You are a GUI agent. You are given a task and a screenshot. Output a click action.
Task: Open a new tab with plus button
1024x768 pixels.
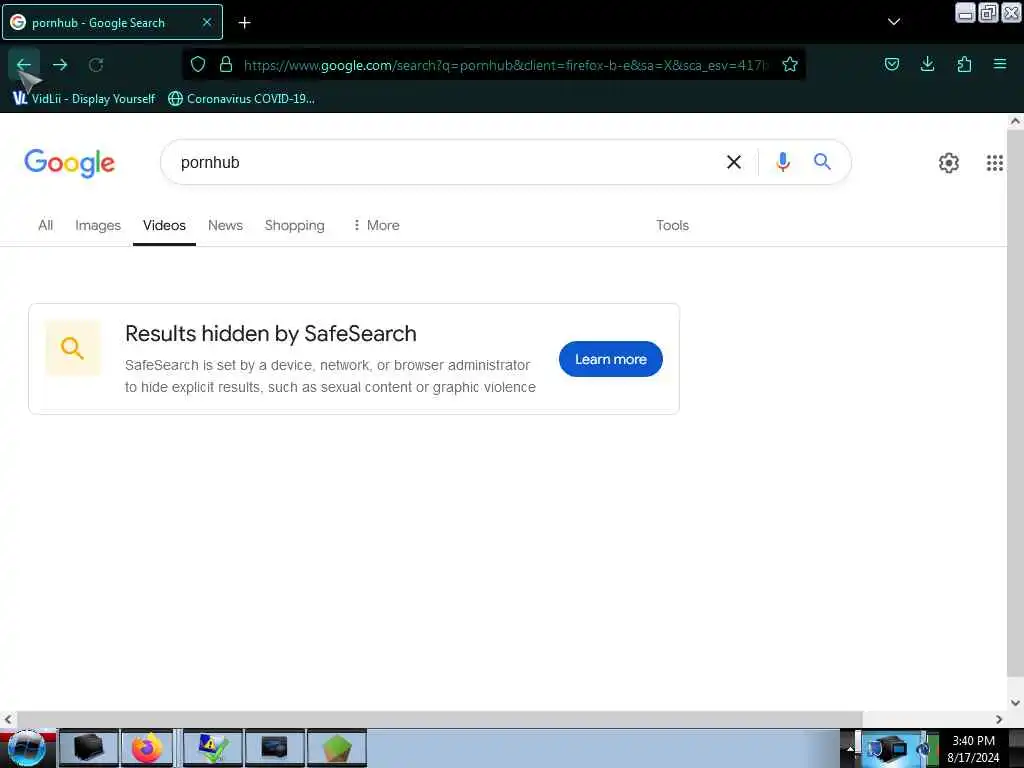pos(244,23)
